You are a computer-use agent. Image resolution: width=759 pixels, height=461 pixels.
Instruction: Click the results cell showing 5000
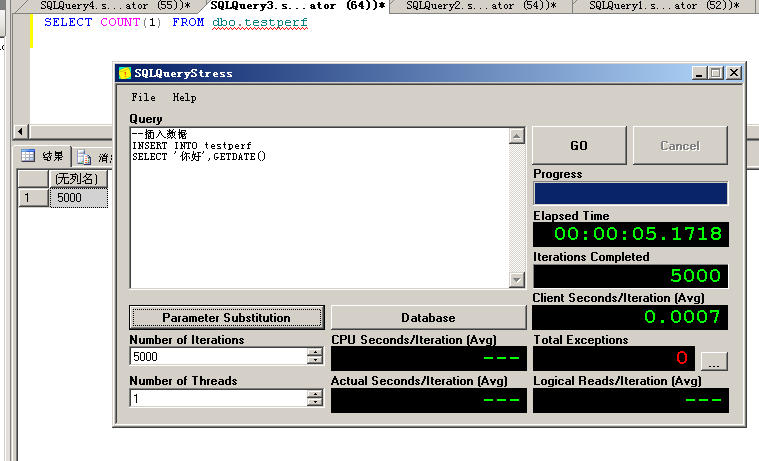(x=79, y=198)
